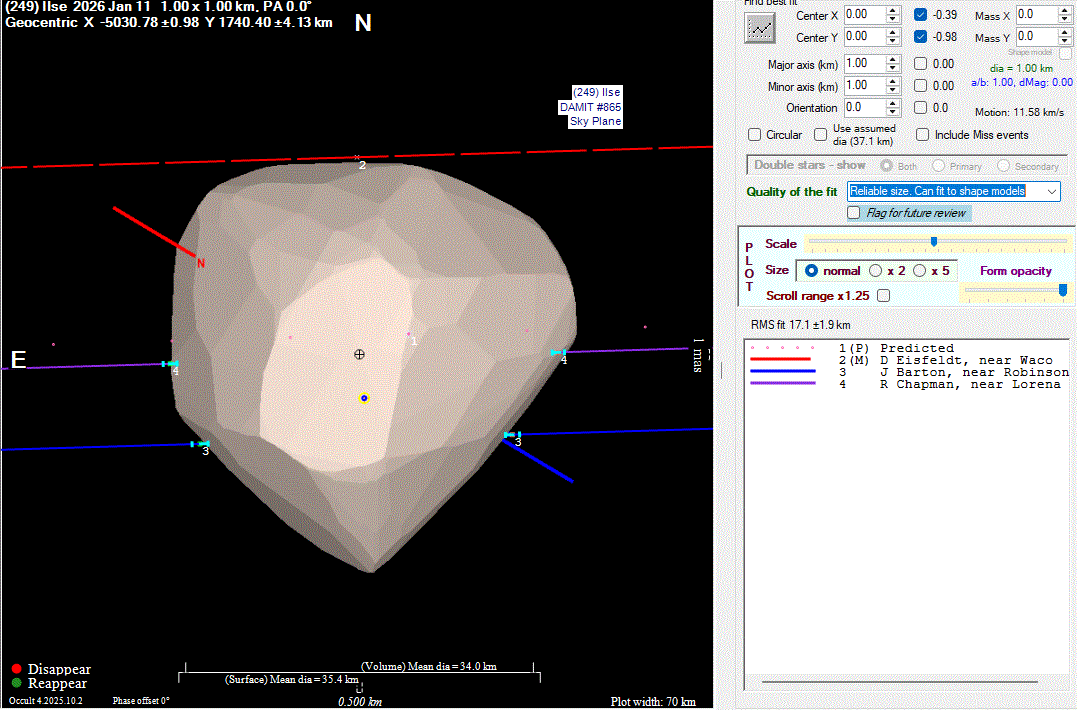Screen dimensions: 1077x710
Task: Open the Quality of the fit dropdown
Action: 1051,191
